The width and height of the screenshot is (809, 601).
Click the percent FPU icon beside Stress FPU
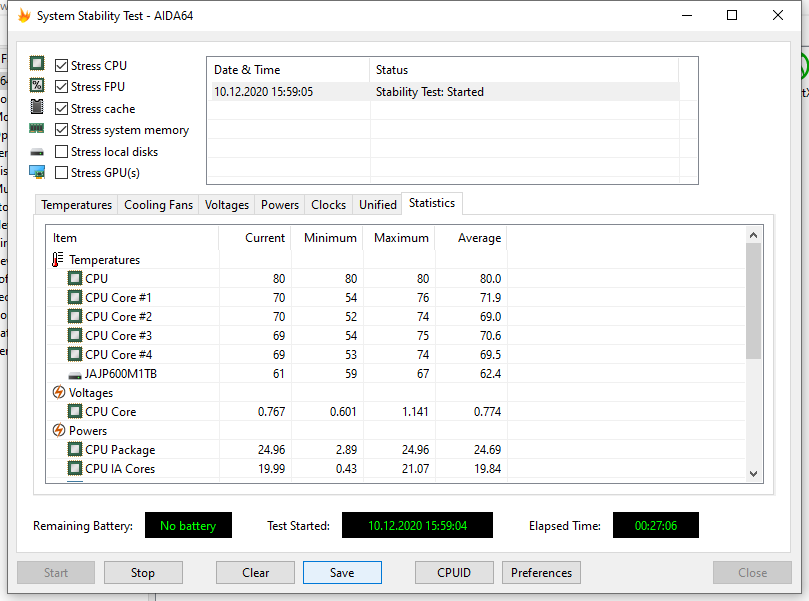[37, 85]
